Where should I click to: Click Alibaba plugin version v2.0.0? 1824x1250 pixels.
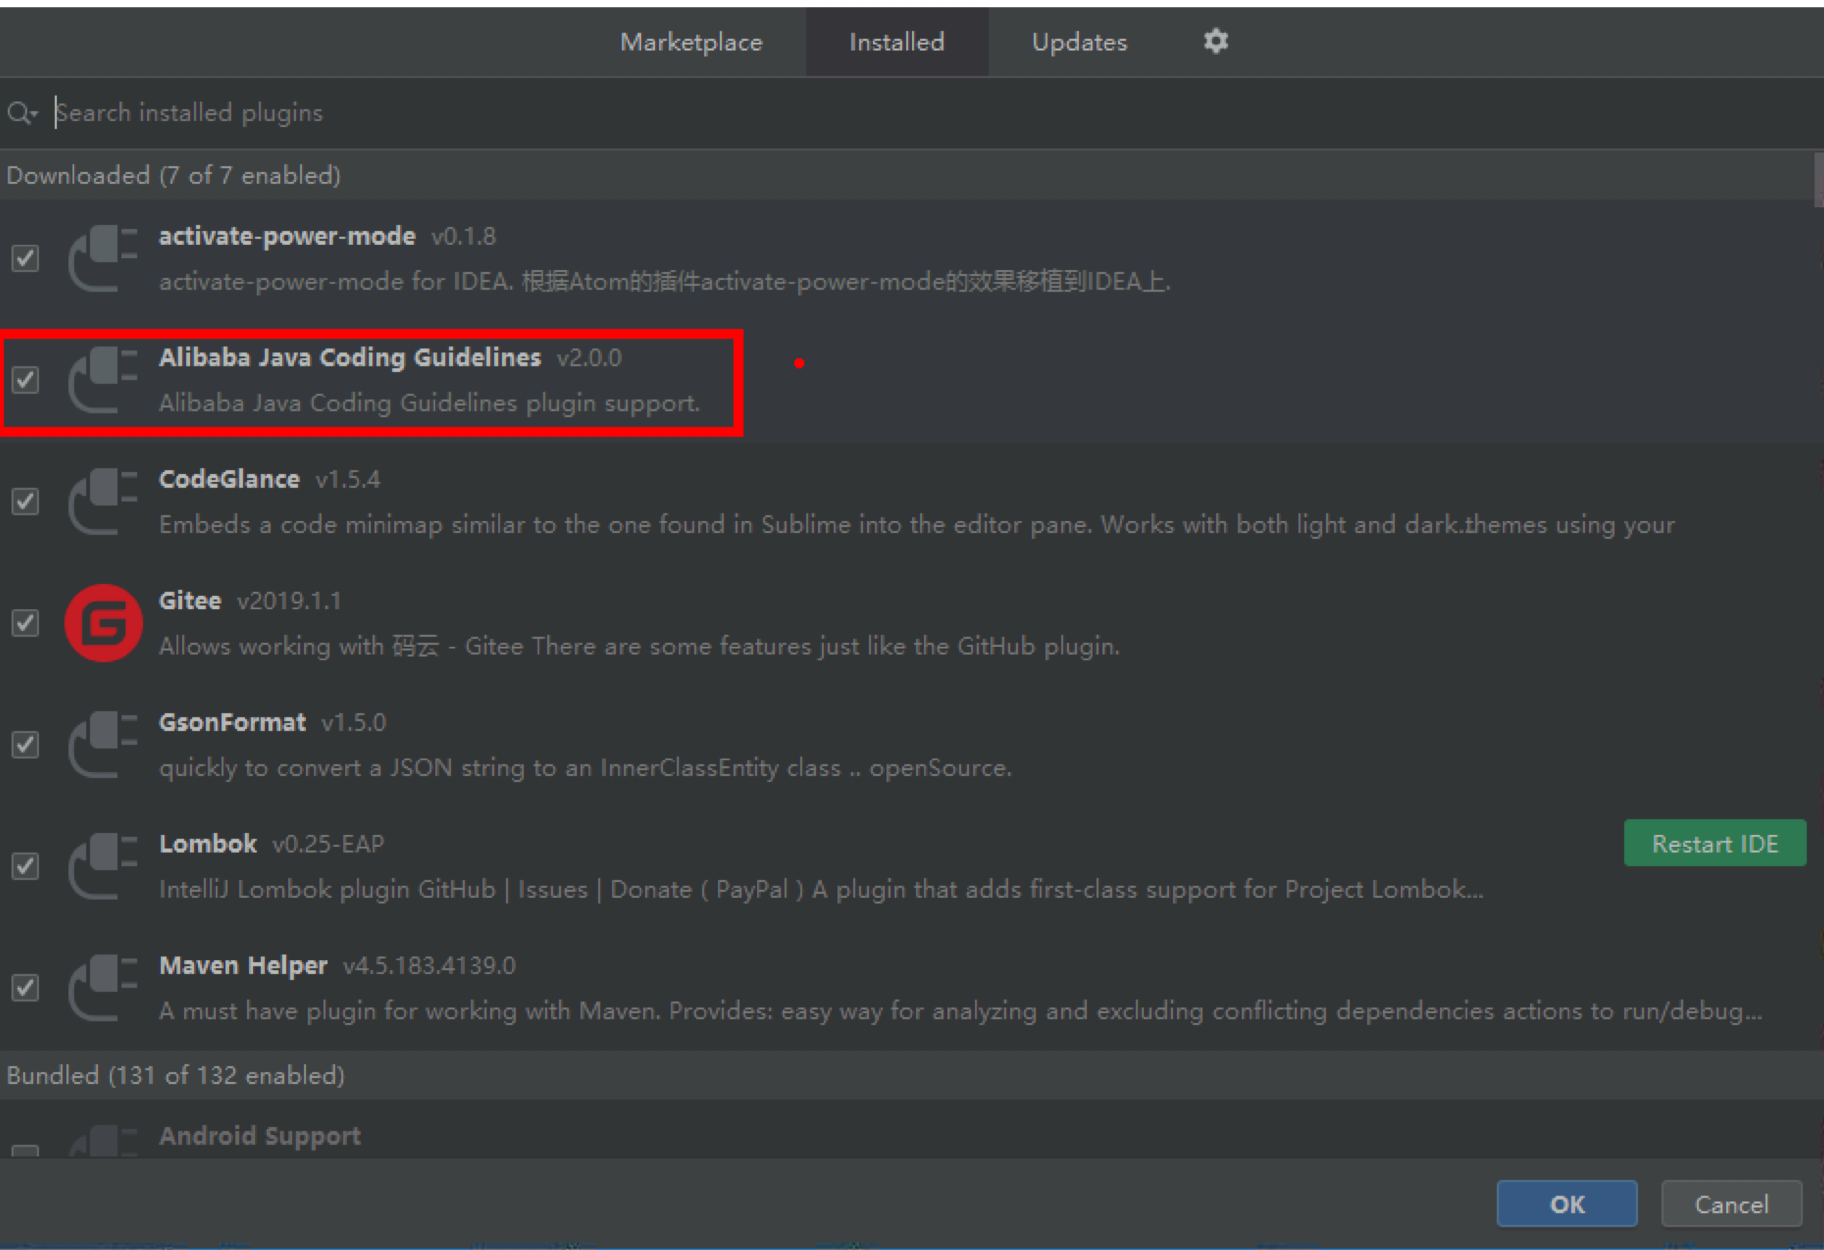(x=589, y=358)
